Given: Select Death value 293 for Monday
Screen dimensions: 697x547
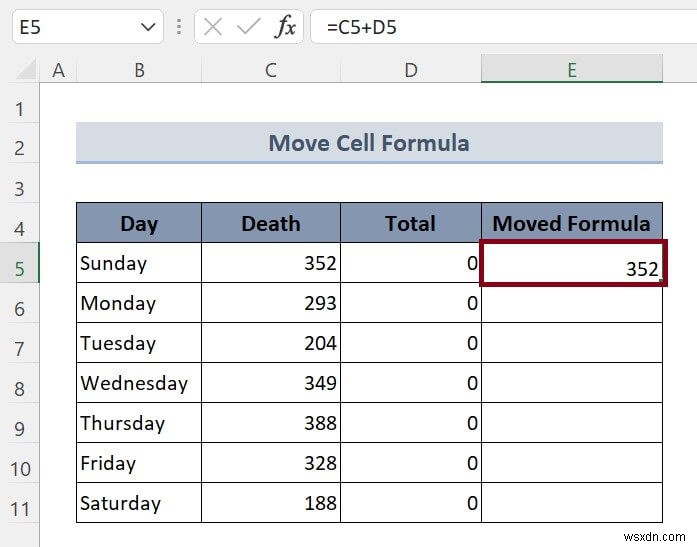Looking at the screenshot, I should tap(271, 303).
